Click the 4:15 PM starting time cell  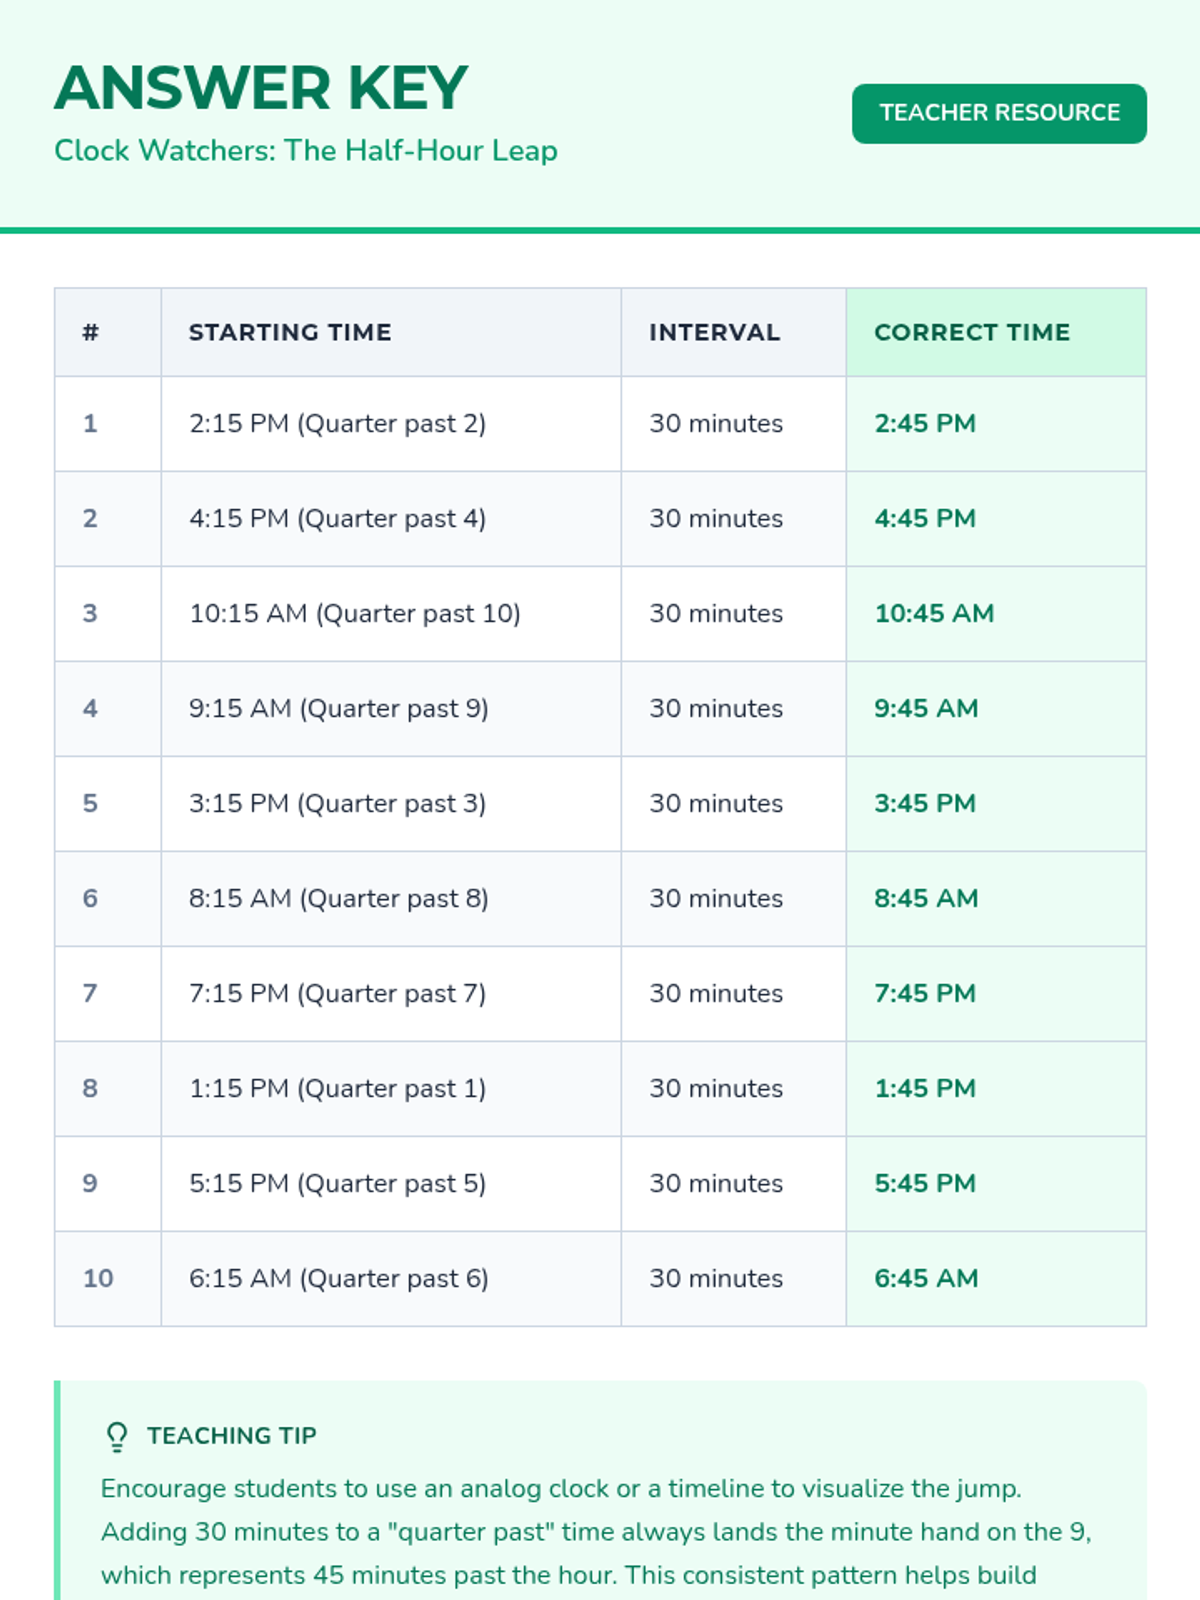337,518
